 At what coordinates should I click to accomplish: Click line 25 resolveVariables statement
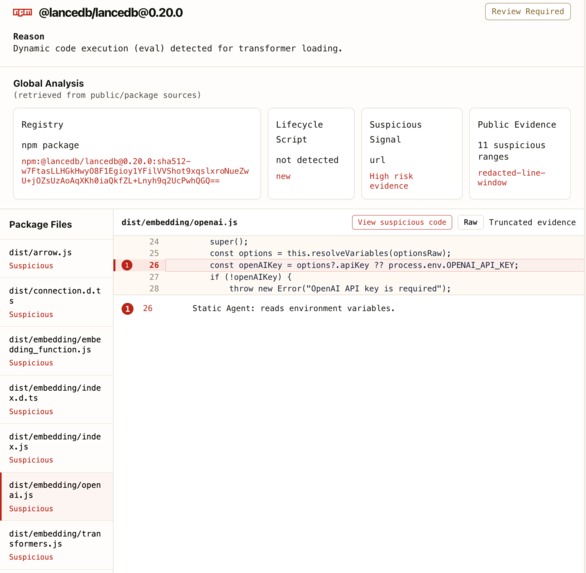[330, 253]
